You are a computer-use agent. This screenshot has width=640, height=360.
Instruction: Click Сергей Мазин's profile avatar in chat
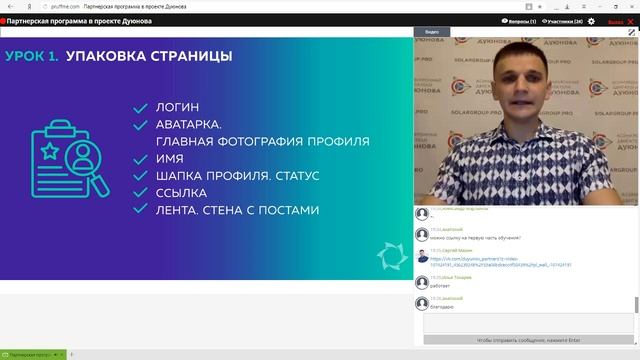422,256
